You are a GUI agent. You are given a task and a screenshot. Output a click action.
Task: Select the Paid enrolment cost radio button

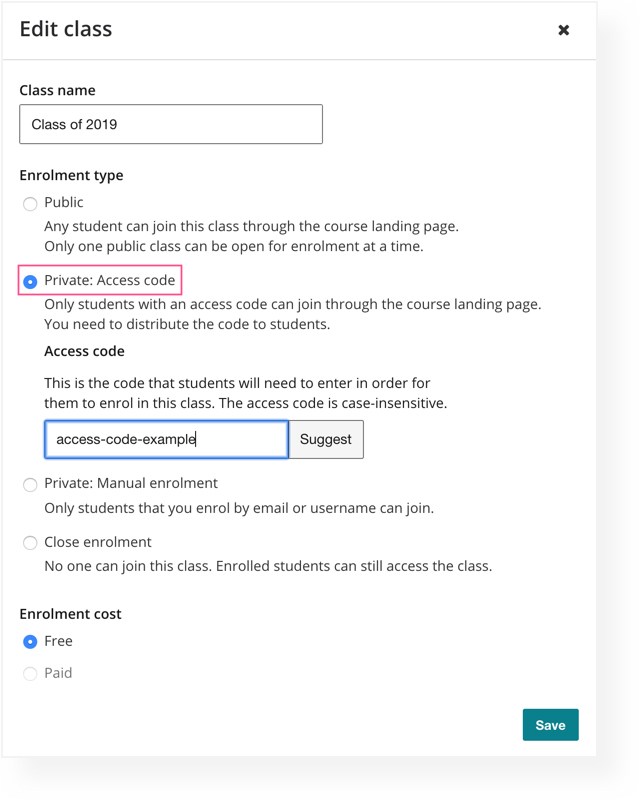30,674
